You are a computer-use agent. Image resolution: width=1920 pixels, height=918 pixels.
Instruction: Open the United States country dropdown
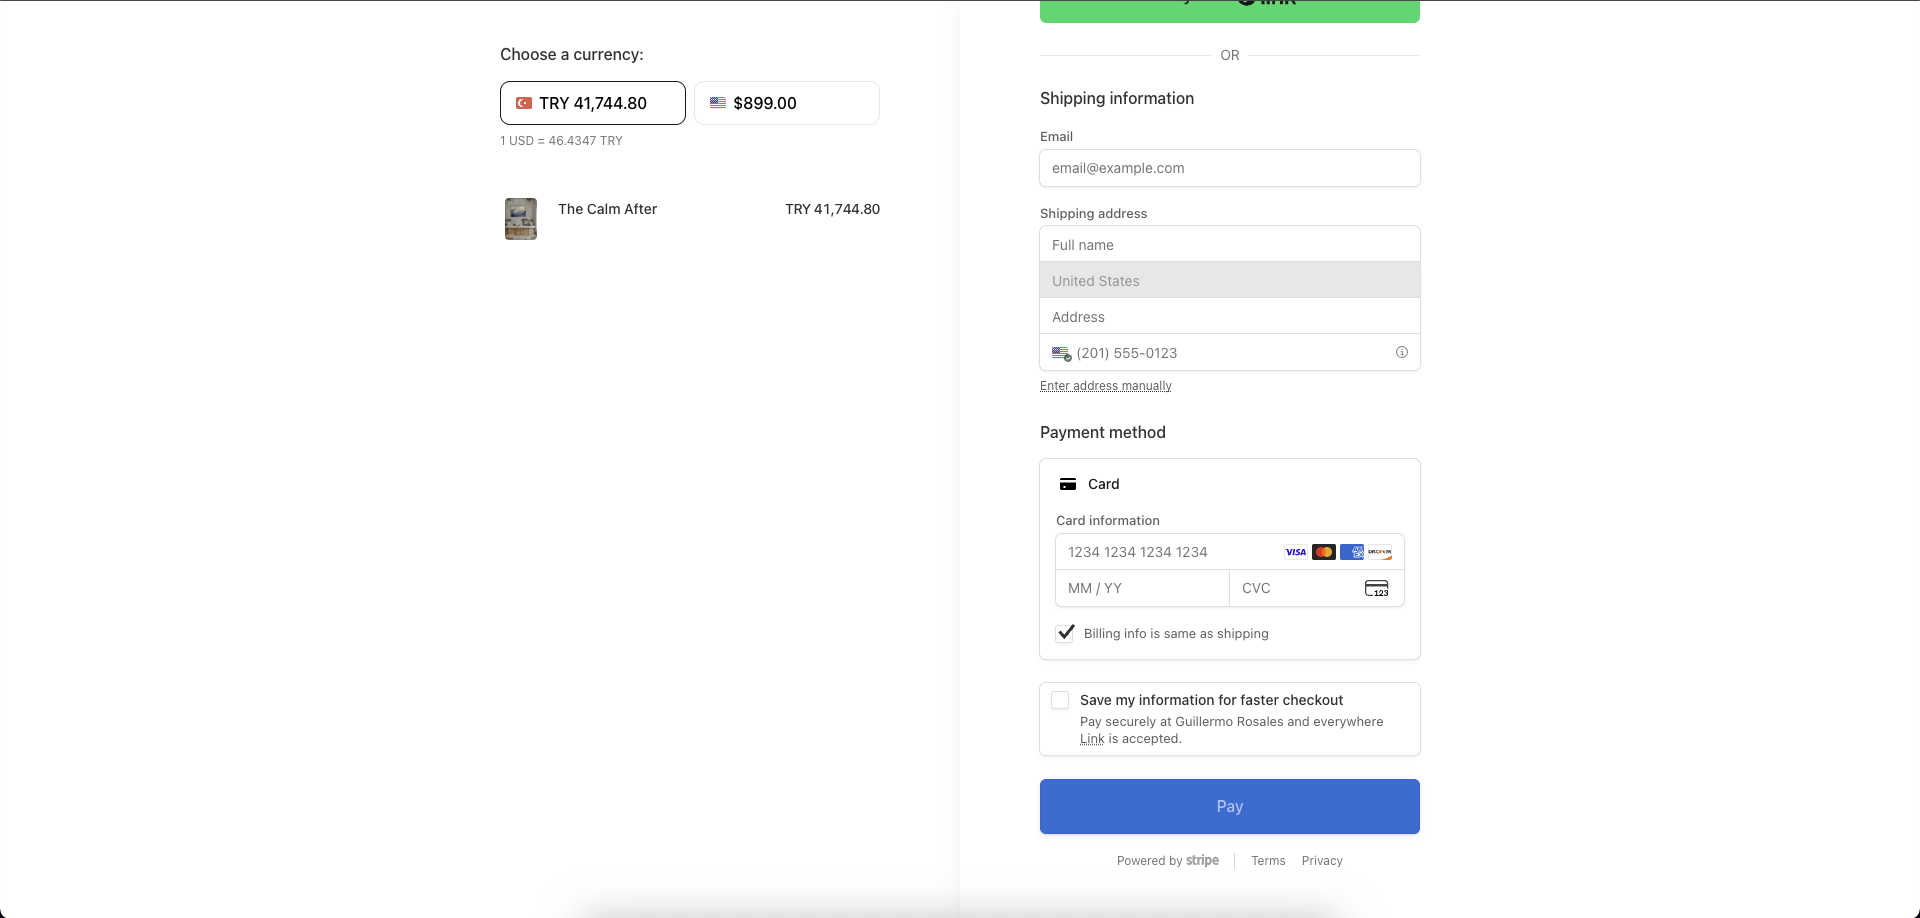pos(1229,281)
